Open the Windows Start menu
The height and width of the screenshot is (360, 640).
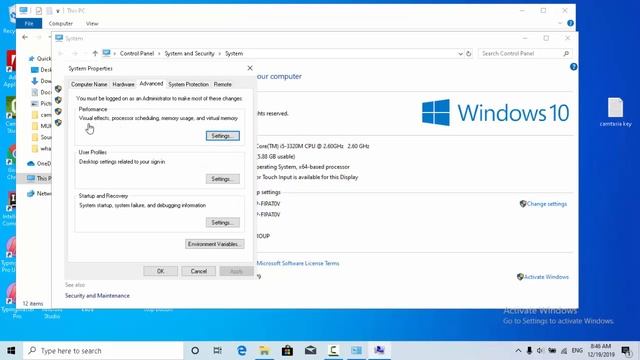coord(11,351)
